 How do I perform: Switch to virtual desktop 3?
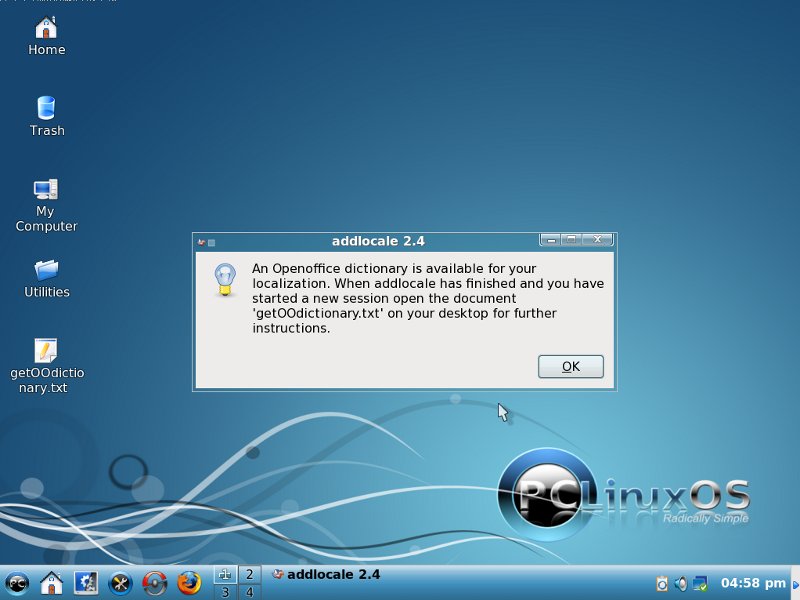(224, 592)
